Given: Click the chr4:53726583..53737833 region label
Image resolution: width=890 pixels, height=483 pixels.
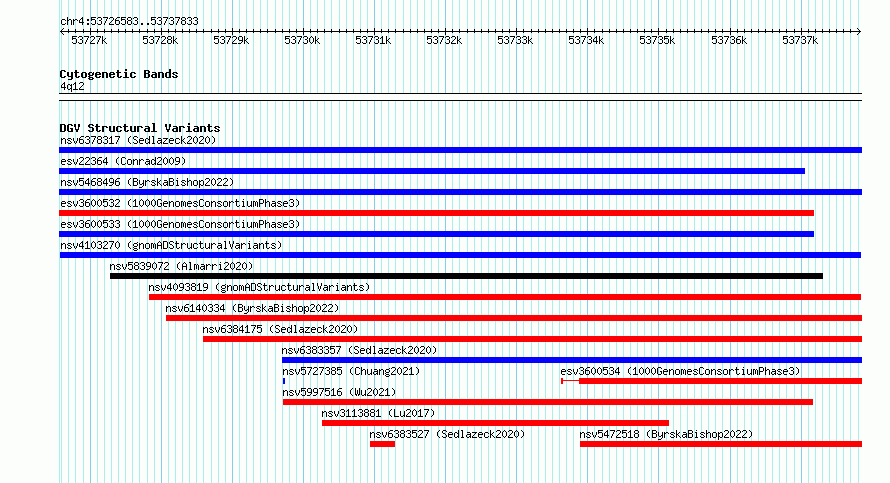Looking at the screenshot, I should pyautogui.click(x=129, y=21).
